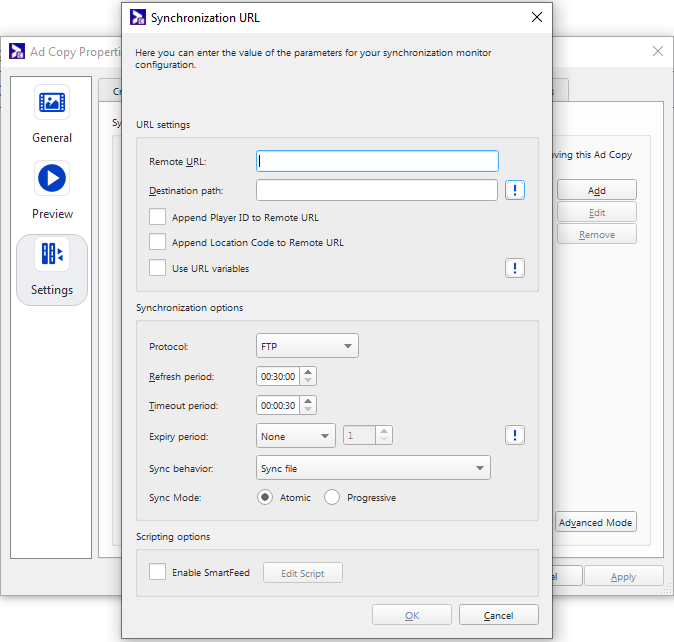Expand the Expiry period dropdown

[x=296, y=436]
